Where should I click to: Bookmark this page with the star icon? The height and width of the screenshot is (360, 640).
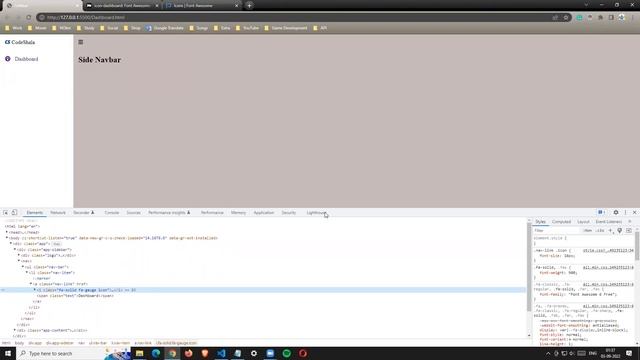pyautogui.click(x=566, y=18)
